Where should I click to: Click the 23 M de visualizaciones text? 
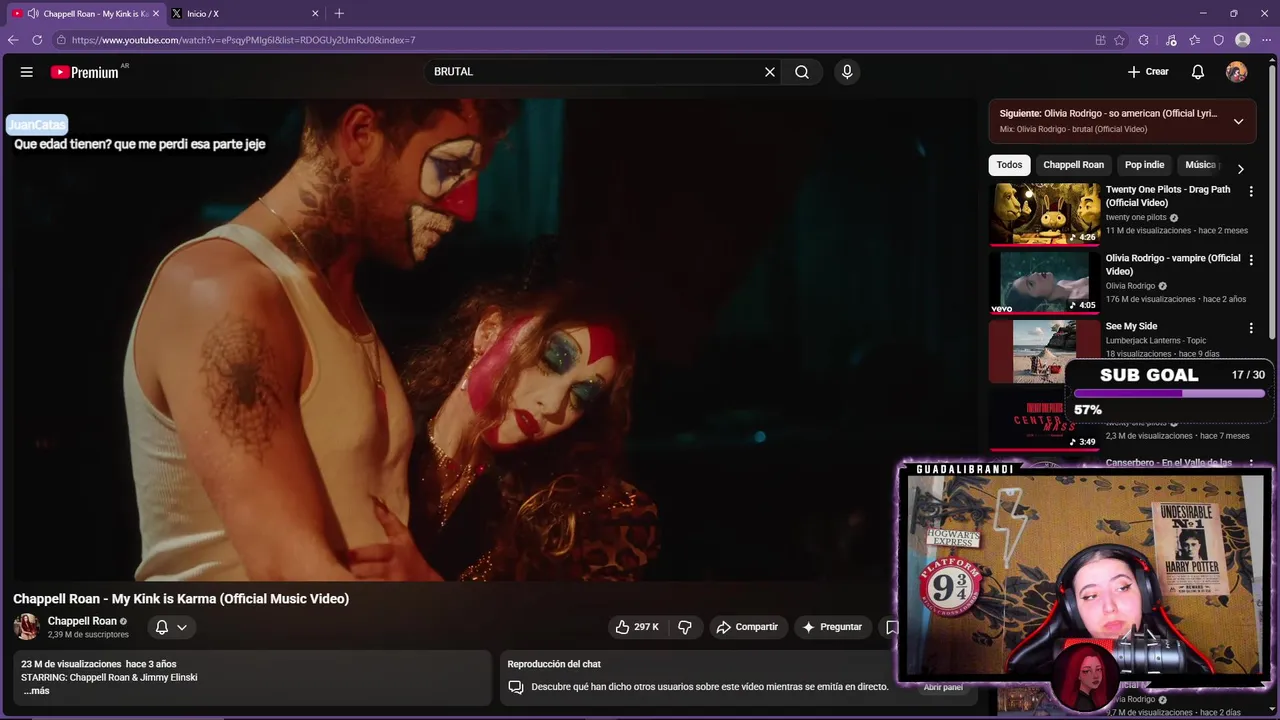(71, 664)
